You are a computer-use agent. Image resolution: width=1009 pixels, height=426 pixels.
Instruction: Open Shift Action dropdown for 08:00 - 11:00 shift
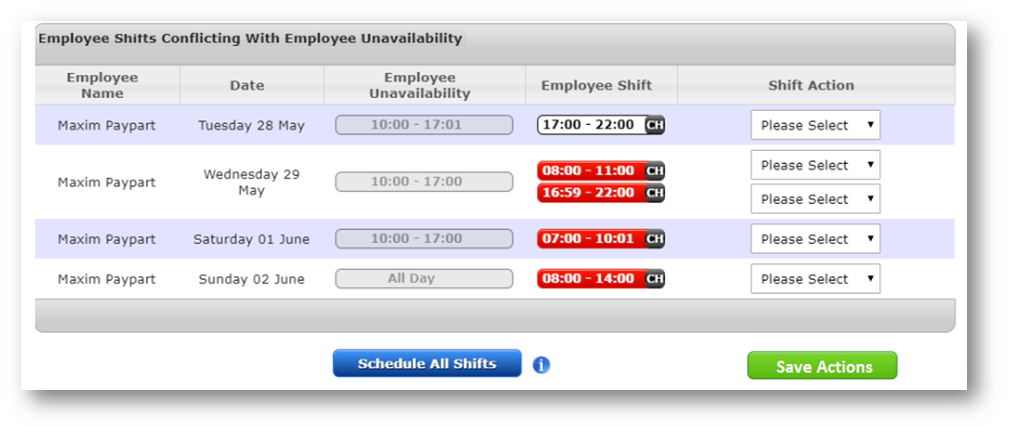pos(815,166)
